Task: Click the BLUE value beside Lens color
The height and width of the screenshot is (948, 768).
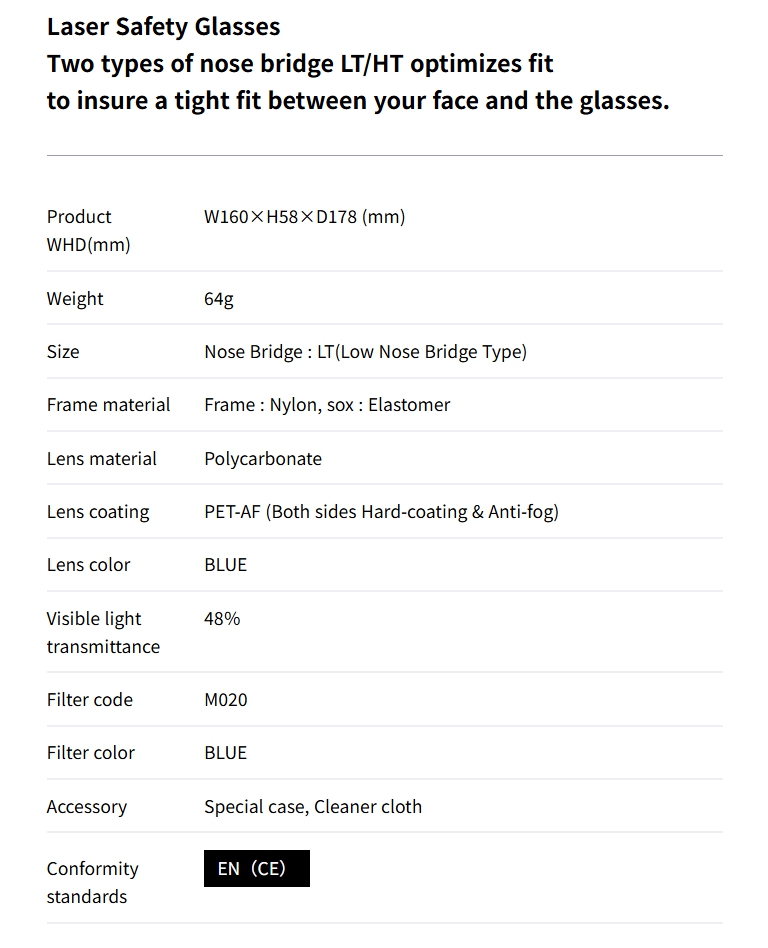Action: (225, 564)
